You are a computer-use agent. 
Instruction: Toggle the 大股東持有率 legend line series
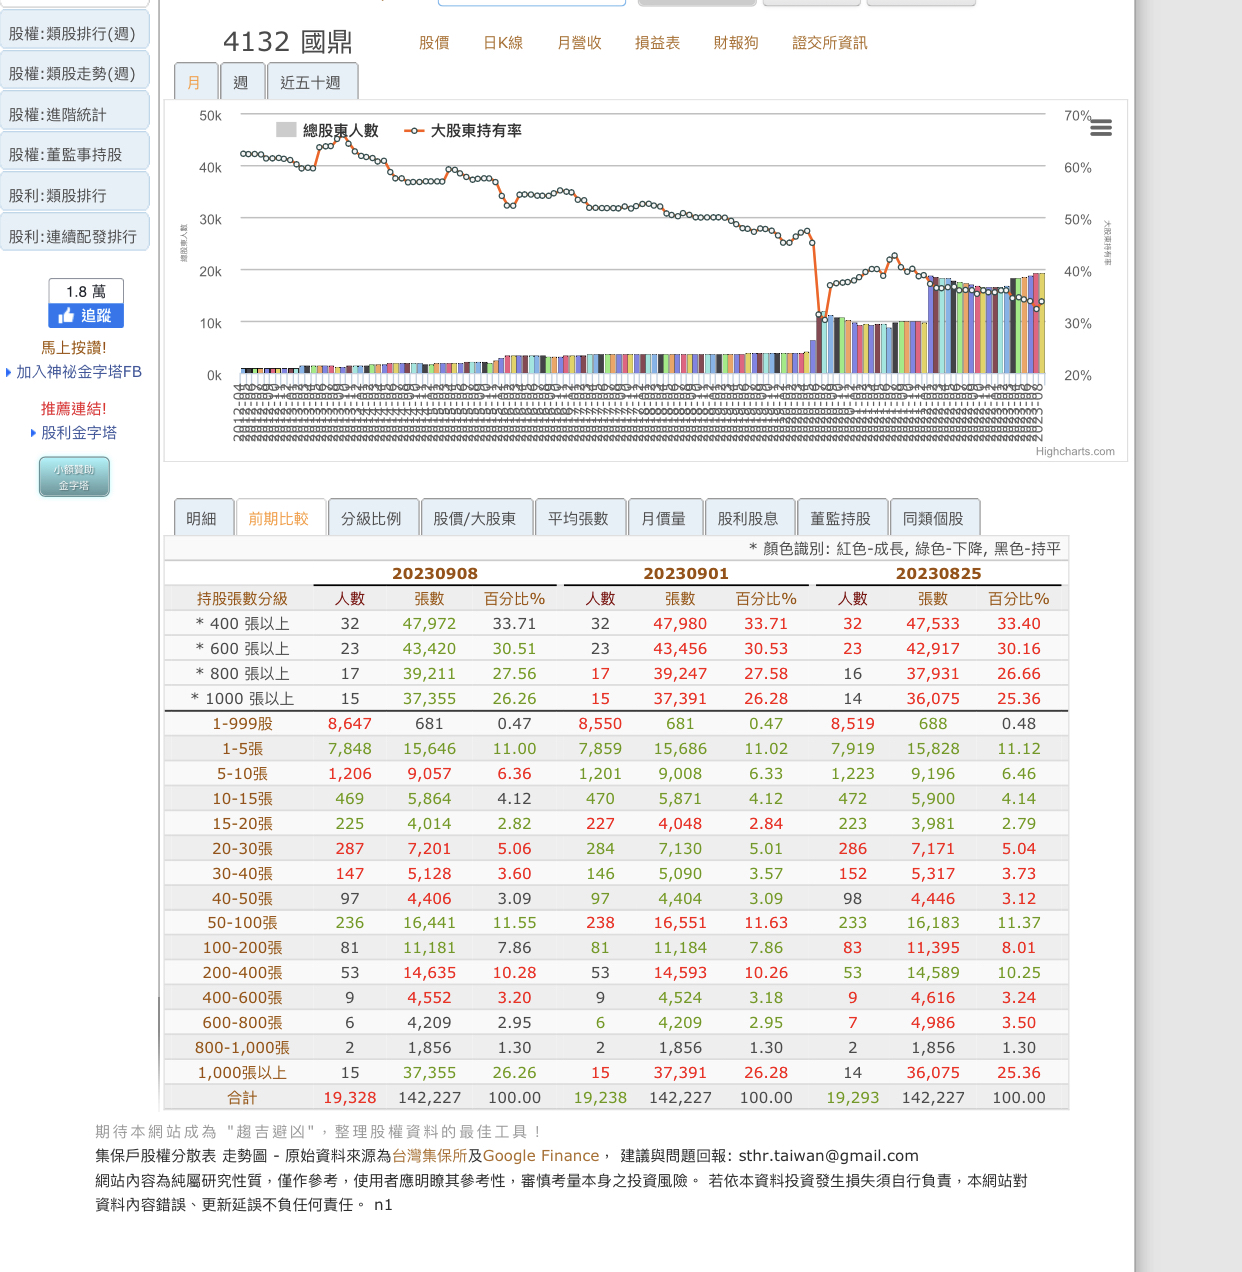click(463, 131)
